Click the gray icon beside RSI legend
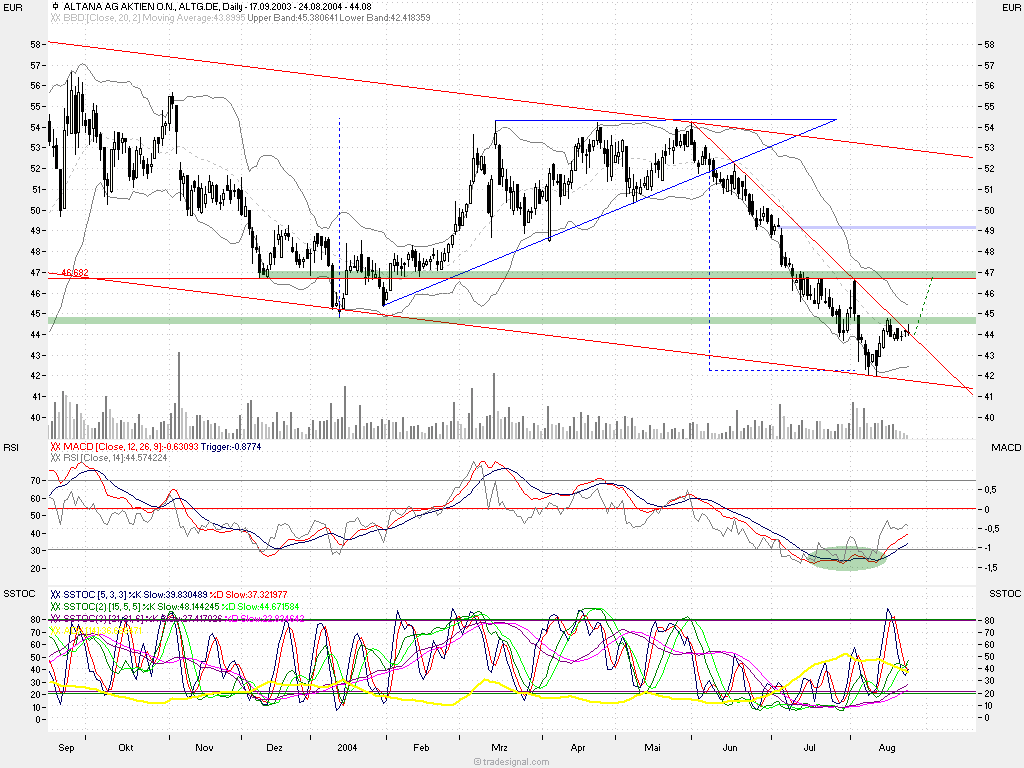The width and height of the screenshot is (1024, 768). pos(56,458)
